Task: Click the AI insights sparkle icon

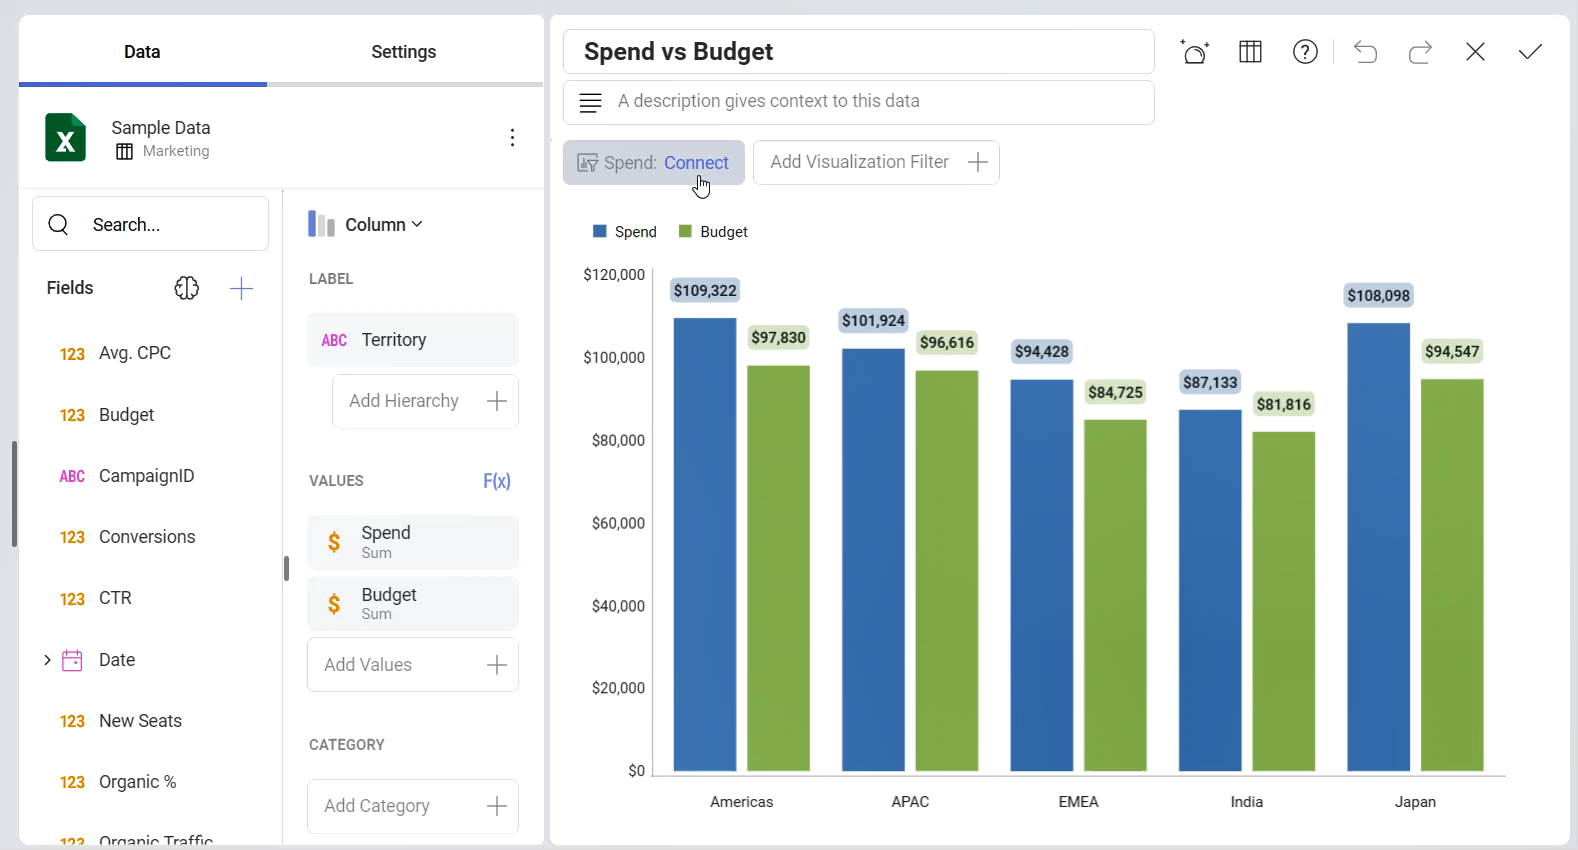Action: (x=1195, y=52)
